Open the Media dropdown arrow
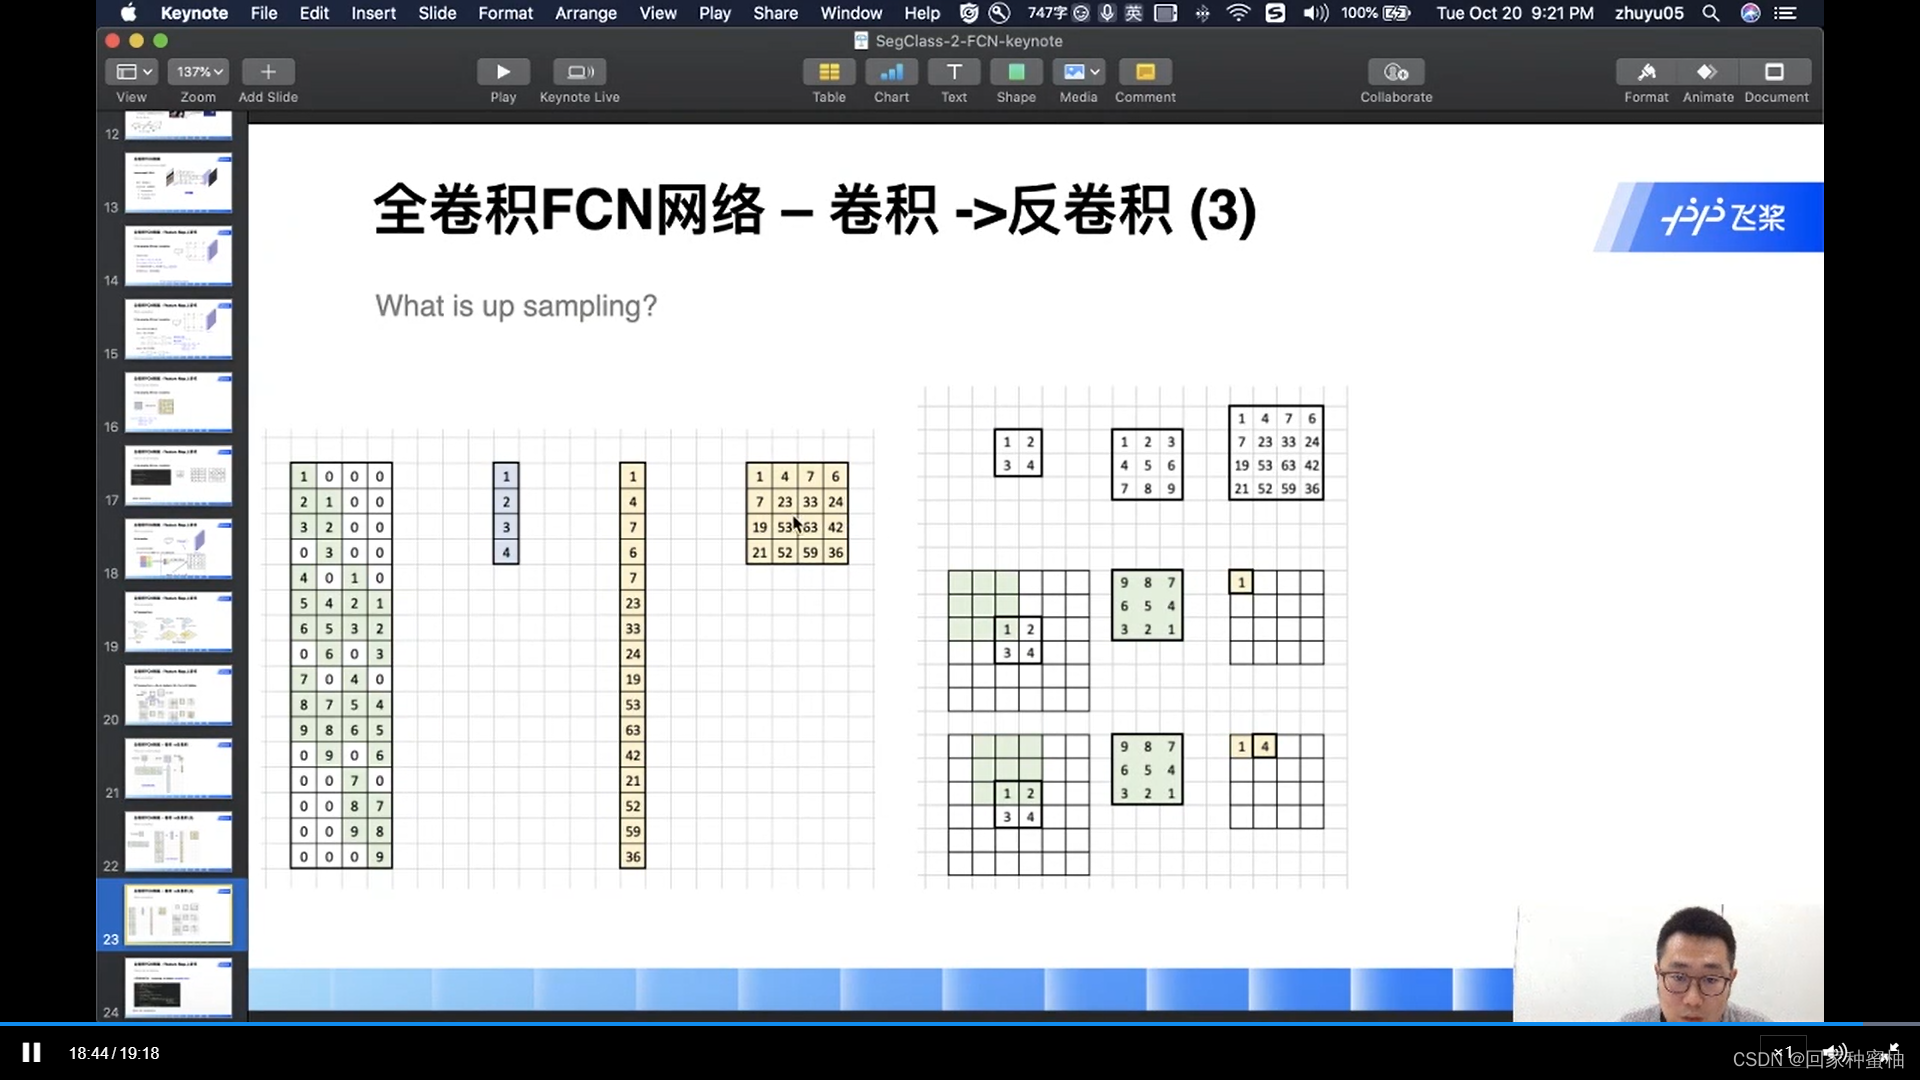Screen dimensions: 1920x1080 (1092, 71)
